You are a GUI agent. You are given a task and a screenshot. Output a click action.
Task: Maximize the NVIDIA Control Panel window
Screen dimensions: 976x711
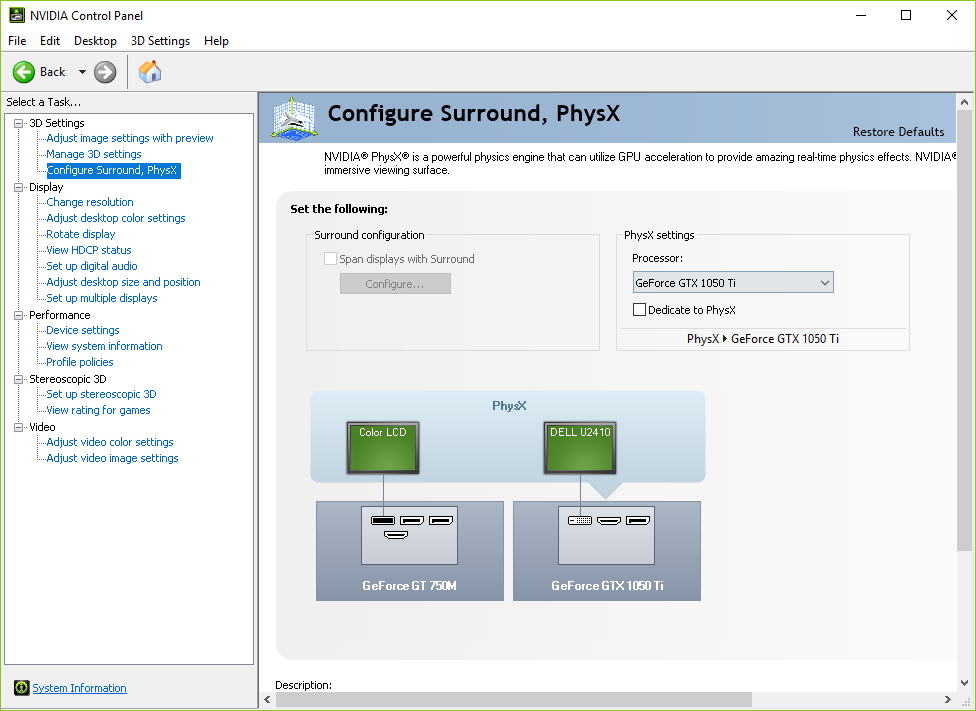click(906, 16)
